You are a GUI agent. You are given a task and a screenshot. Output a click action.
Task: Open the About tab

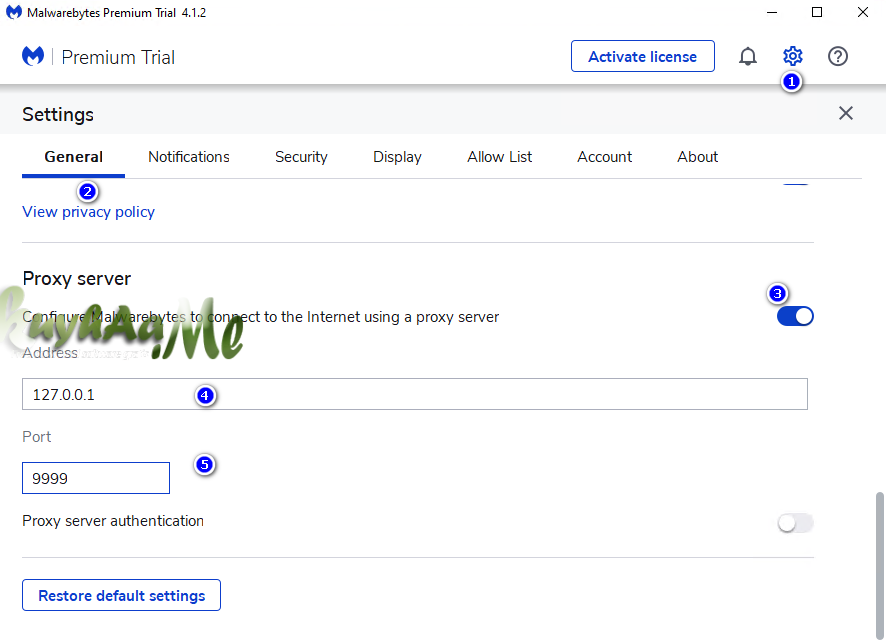[x=698, y=157]
